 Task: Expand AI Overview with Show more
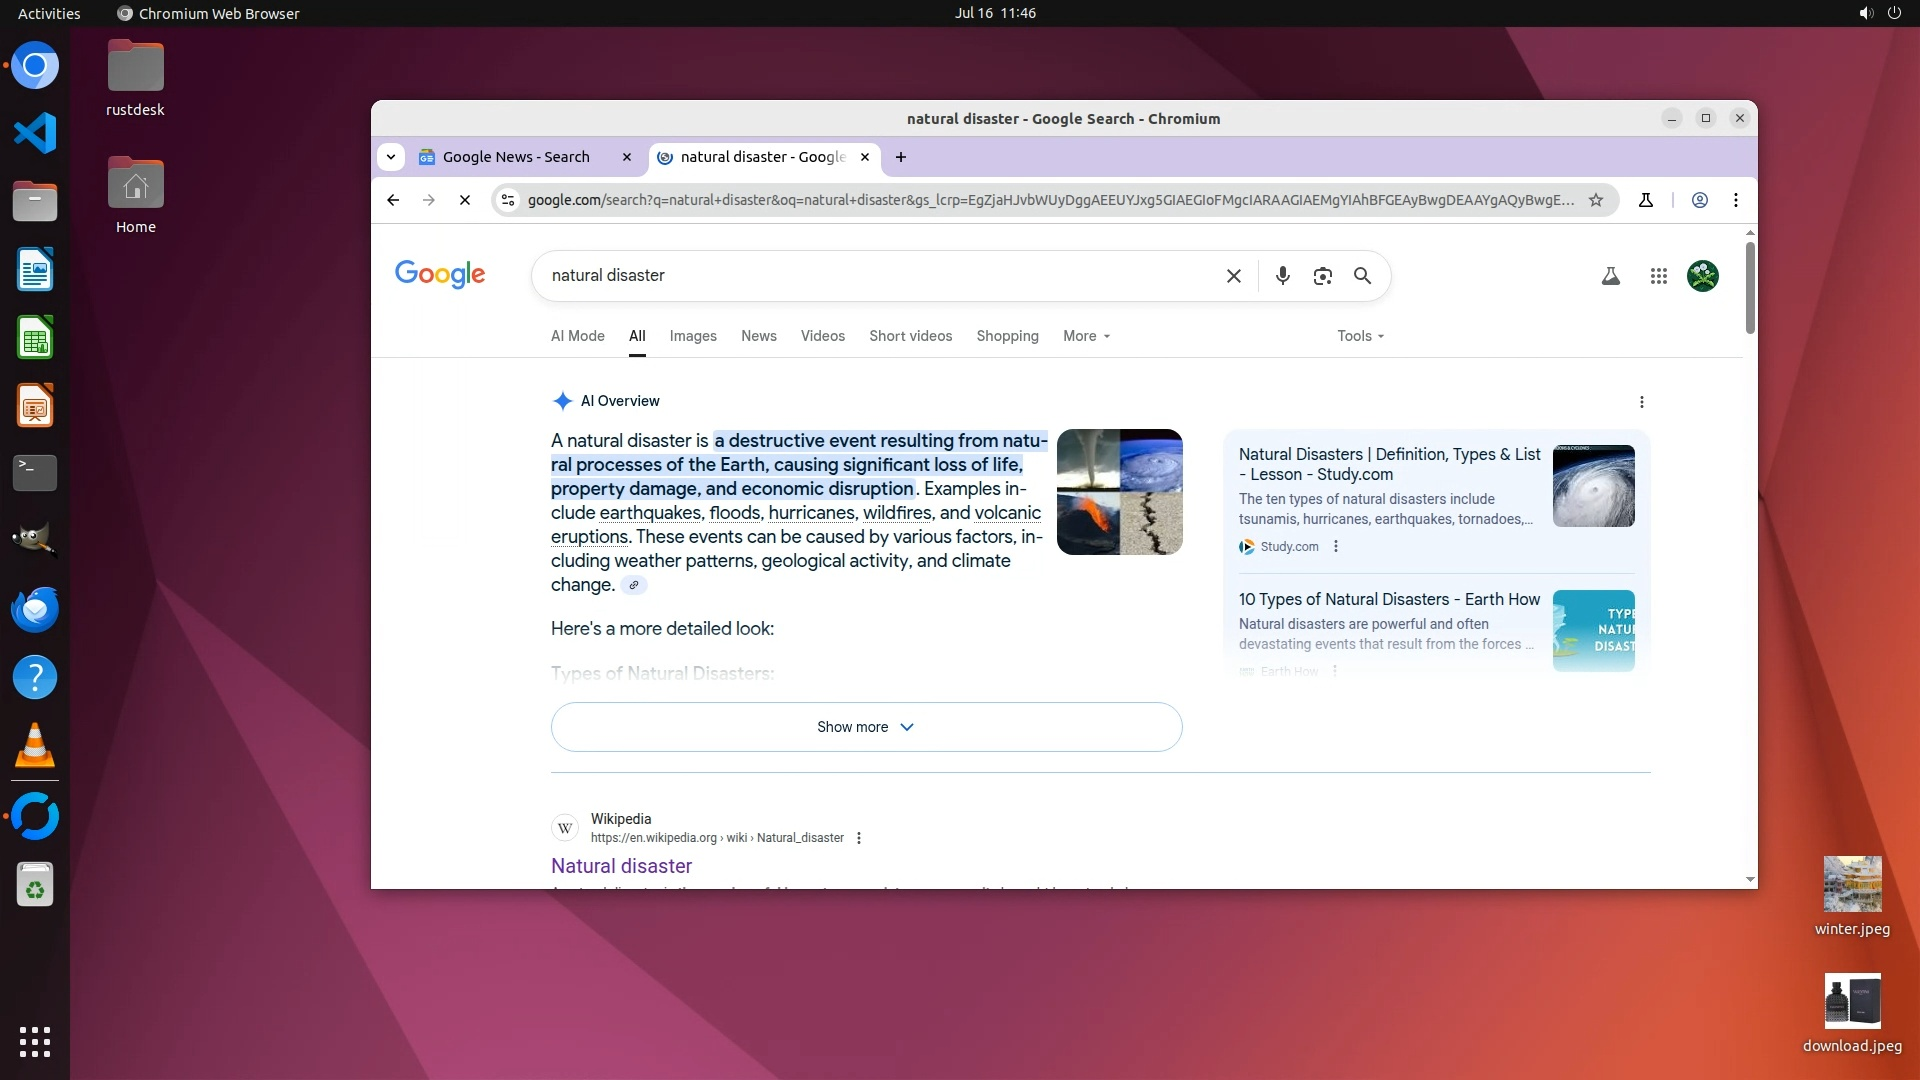[x=866, y=727]
